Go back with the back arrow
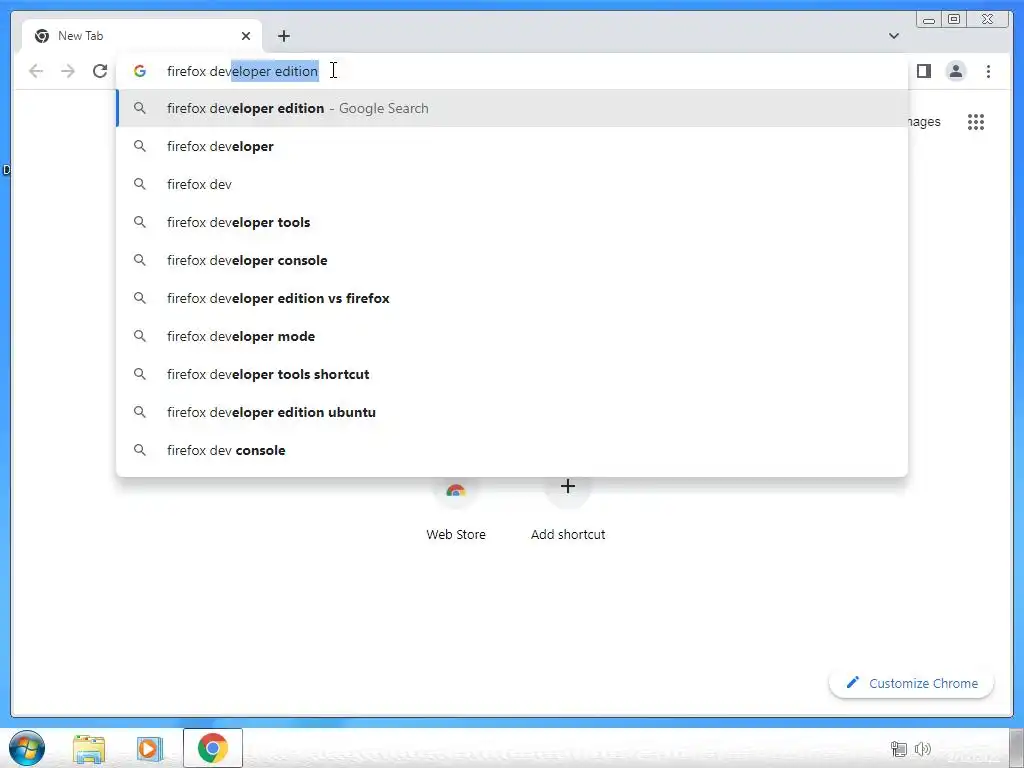The height and width of the screenshot is (768, 1024). (x=36, y=71)
